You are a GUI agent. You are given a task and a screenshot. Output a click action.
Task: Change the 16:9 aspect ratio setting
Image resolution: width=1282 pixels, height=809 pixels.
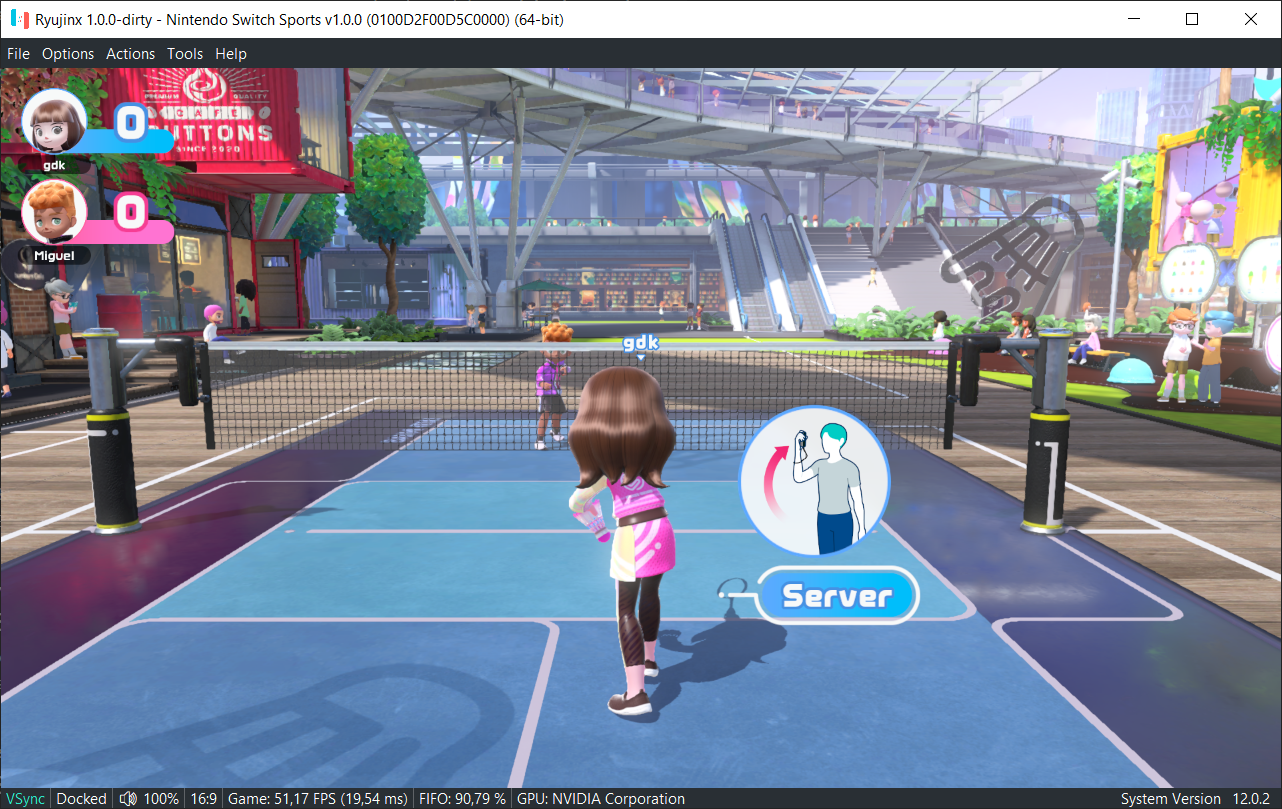(x=203, y=799)
